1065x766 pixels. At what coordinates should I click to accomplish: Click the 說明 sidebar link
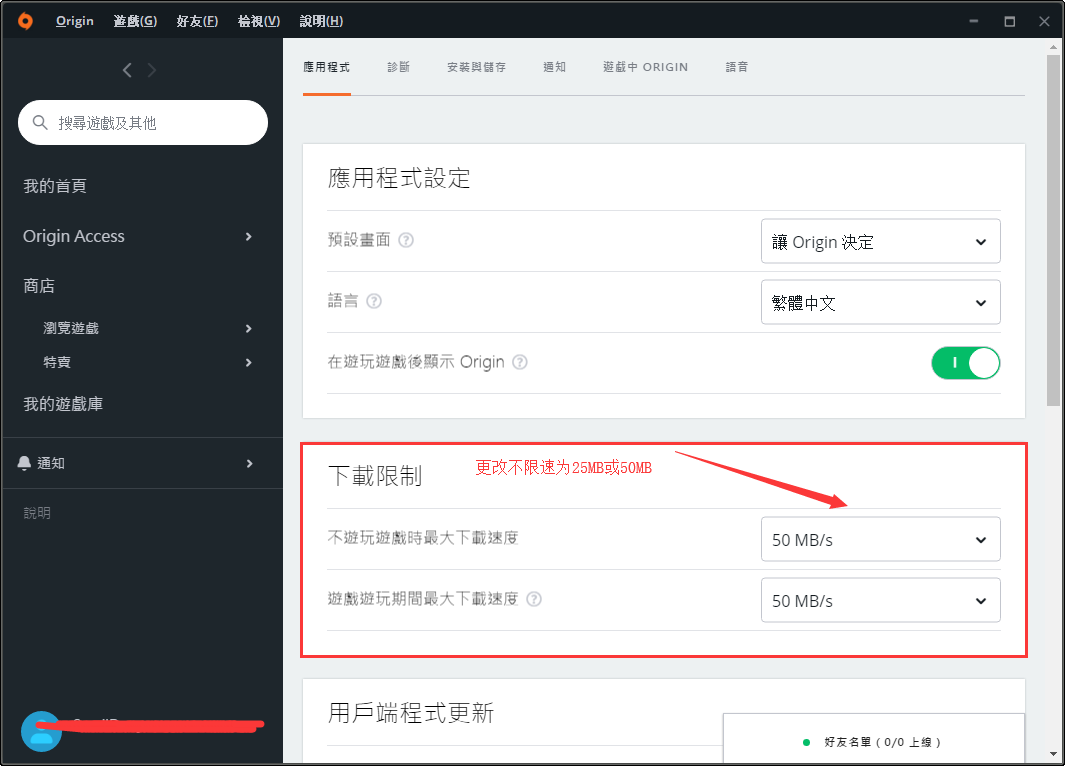click(37, 513)
